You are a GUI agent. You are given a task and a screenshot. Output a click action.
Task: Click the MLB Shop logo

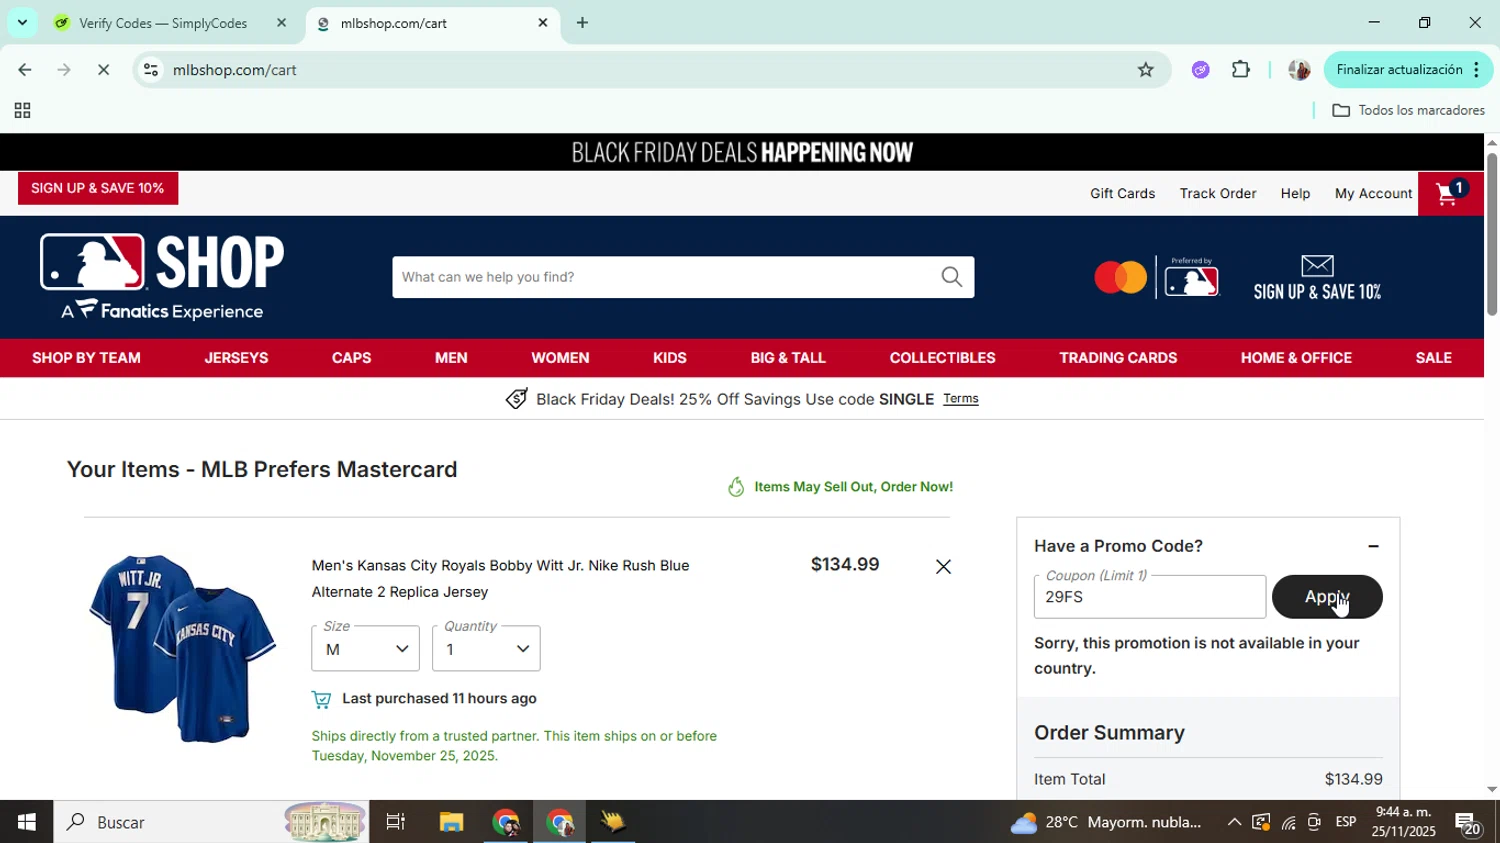(162, 277)
